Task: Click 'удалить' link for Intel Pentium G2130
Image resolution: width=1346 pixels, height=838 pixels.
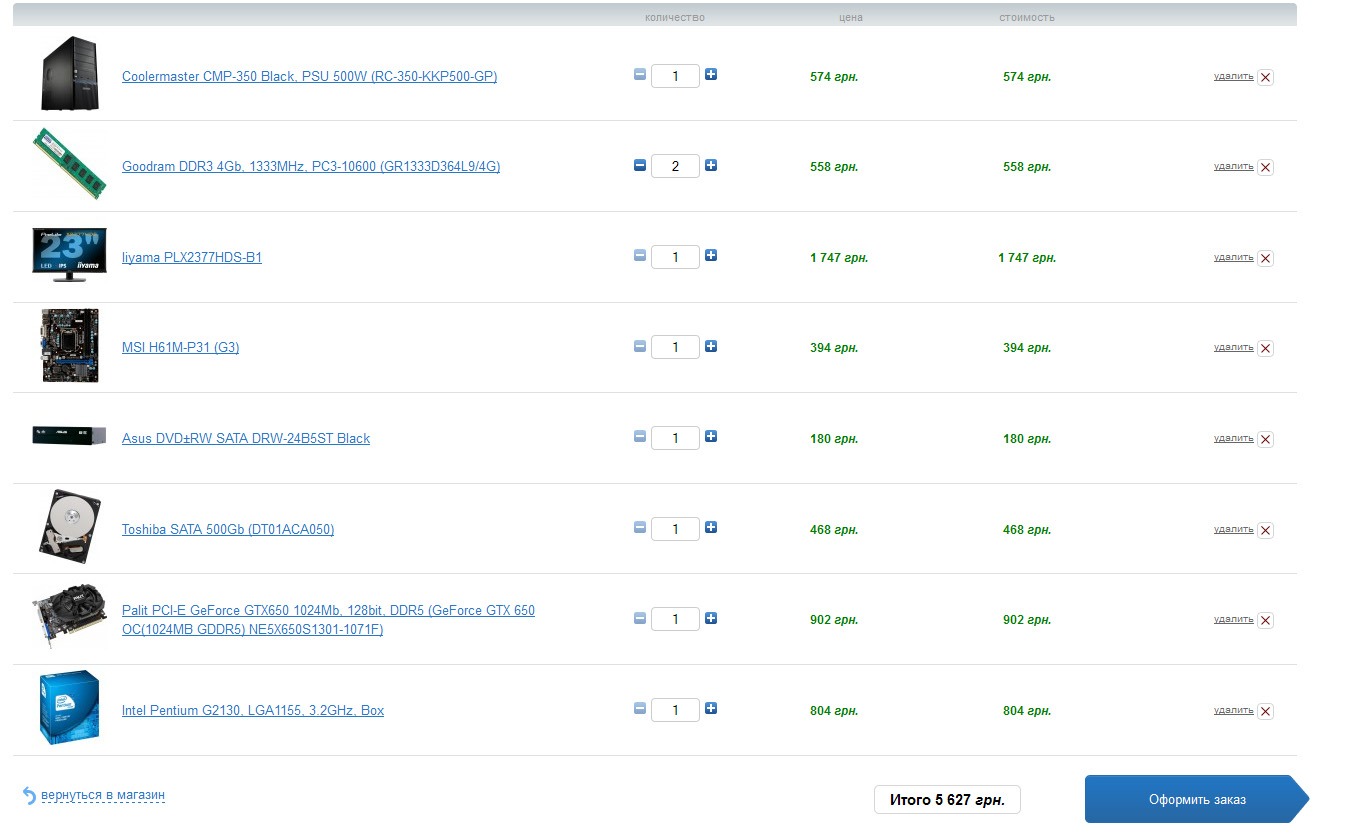Action: click(1233, 710)
